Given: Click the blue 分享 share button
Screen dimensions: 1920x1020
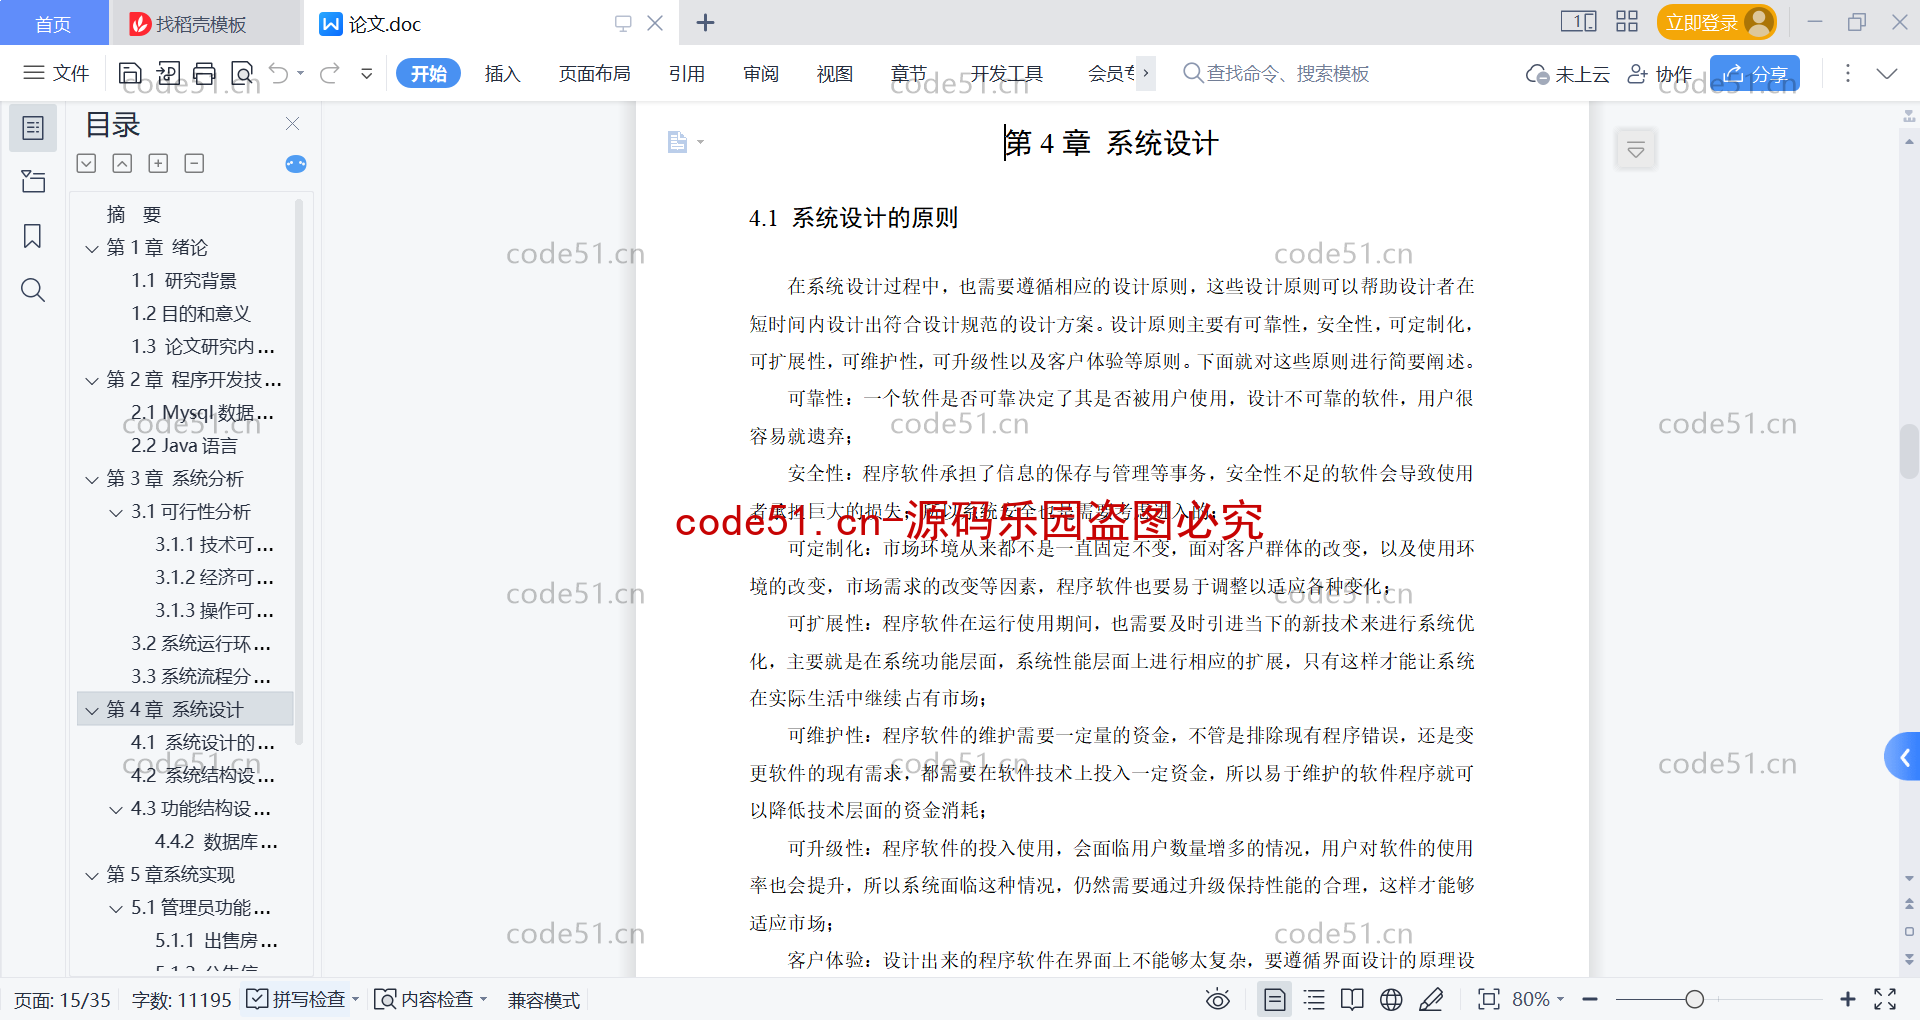Looking at the screenshot, I should pos(1755,74).
